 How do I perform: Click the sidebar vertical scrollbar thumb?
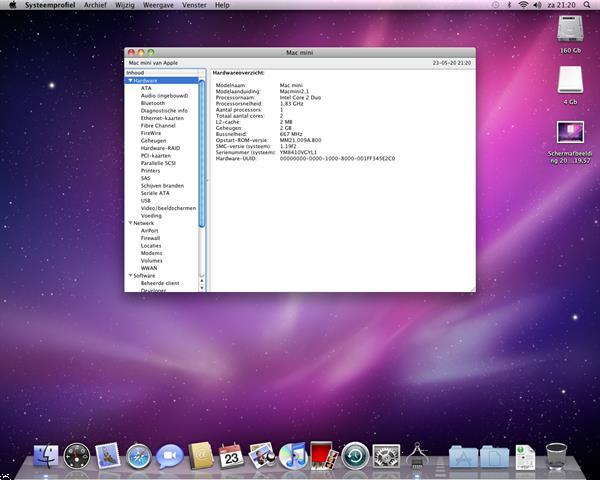[x=202, y=153]
